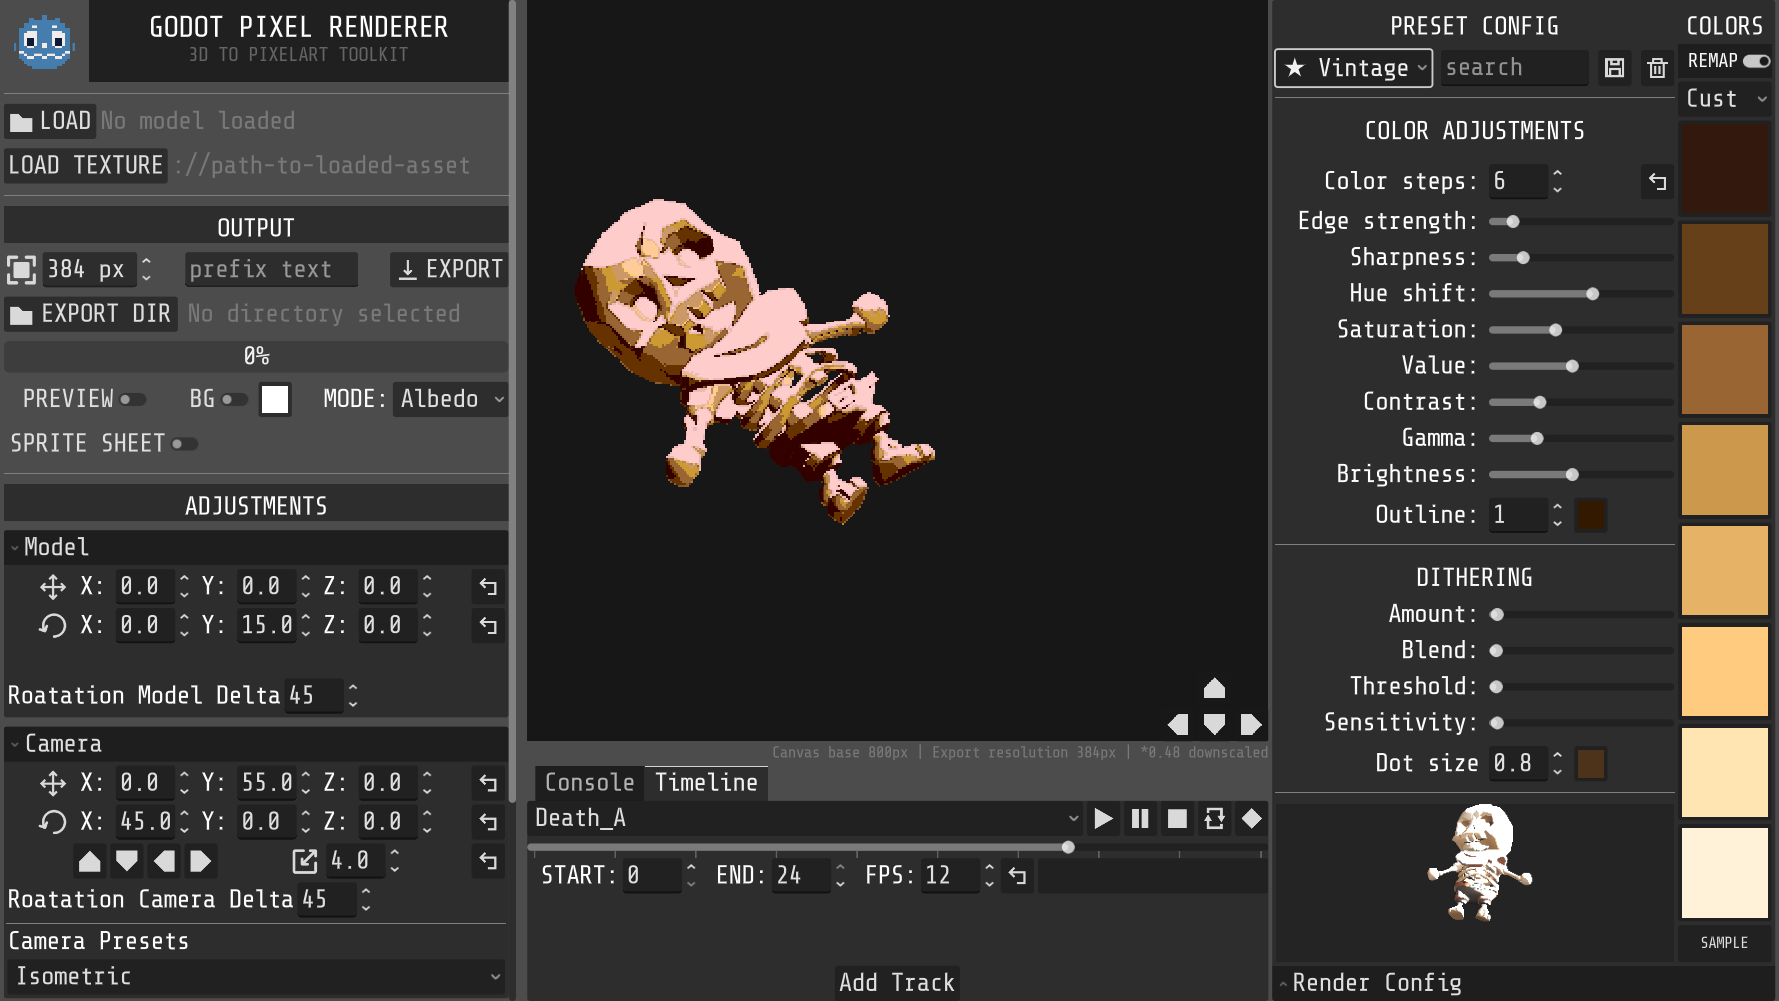Reset Model rotation values
The height and width of the screenshot is (1001, 1779).
tap(488, 626)
